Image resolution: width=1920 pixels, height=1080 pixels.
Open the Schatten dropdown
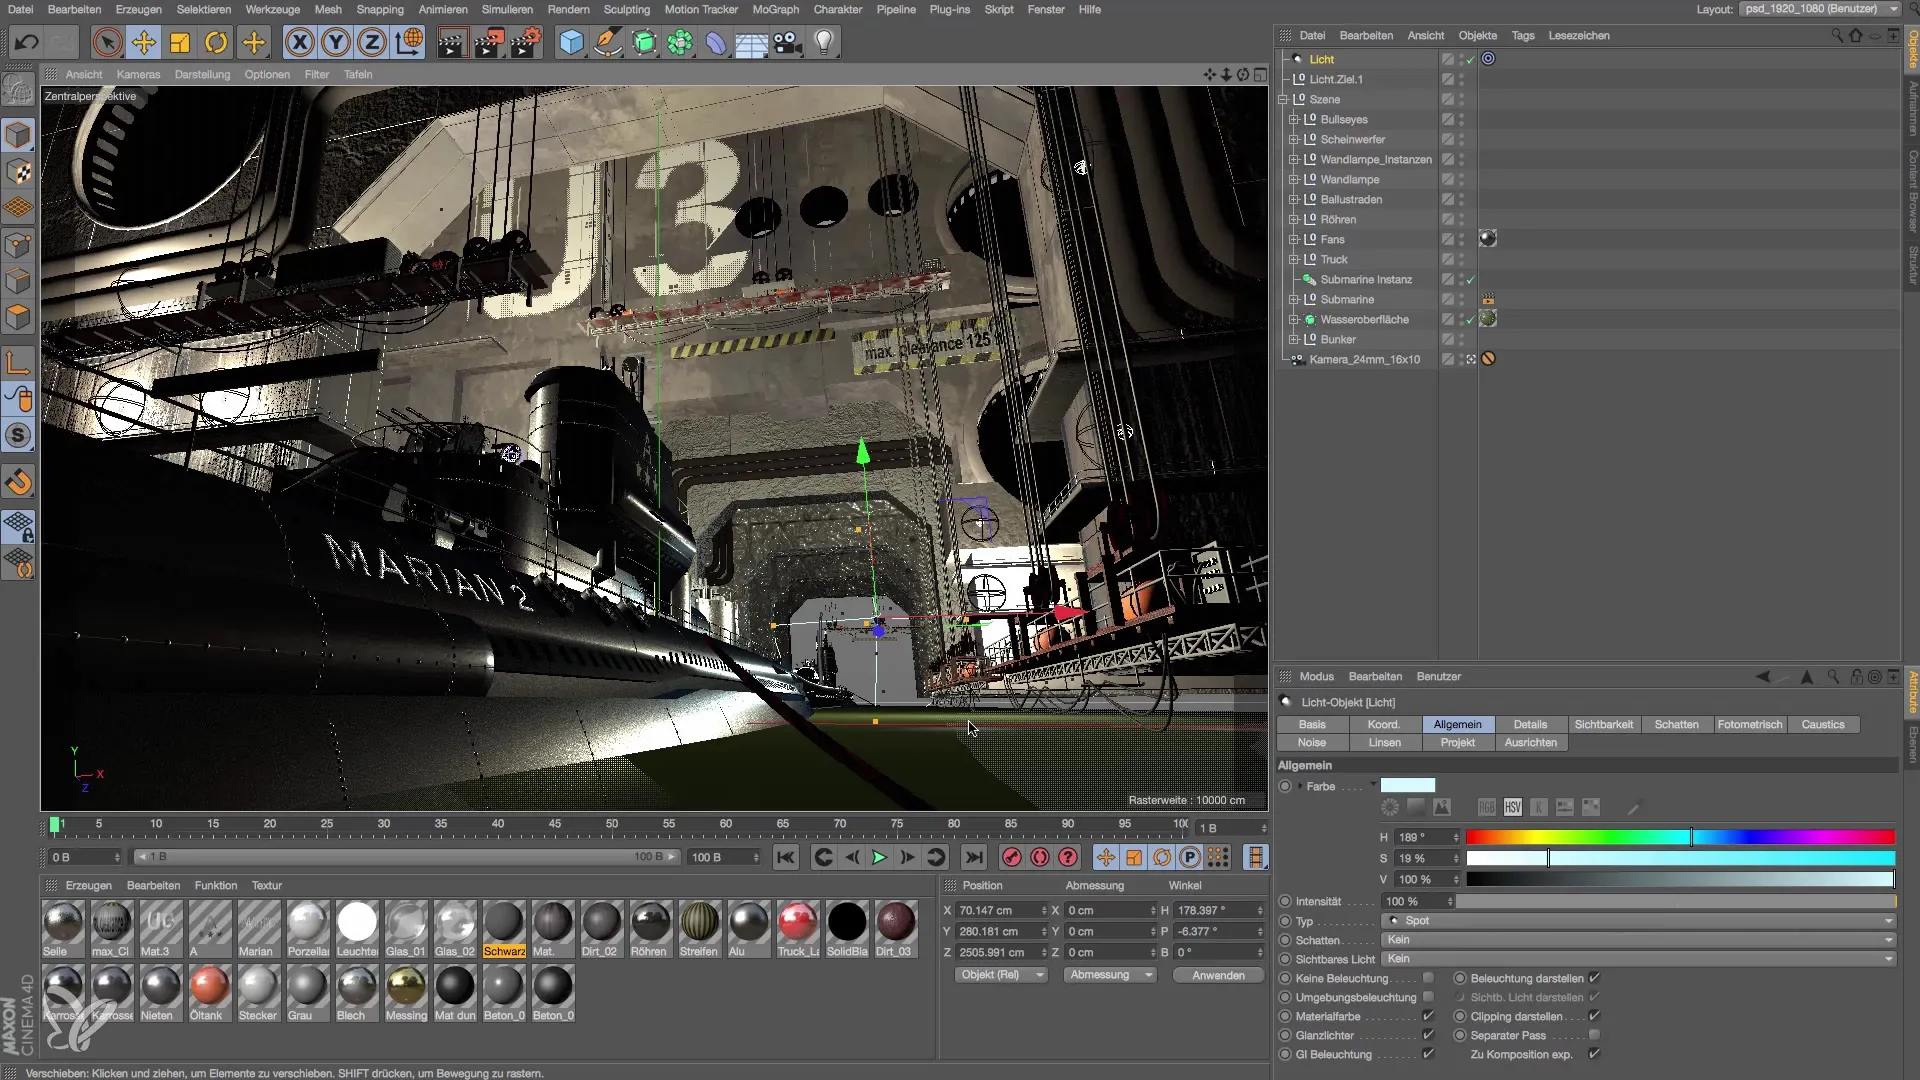[x=1639, y=940]
